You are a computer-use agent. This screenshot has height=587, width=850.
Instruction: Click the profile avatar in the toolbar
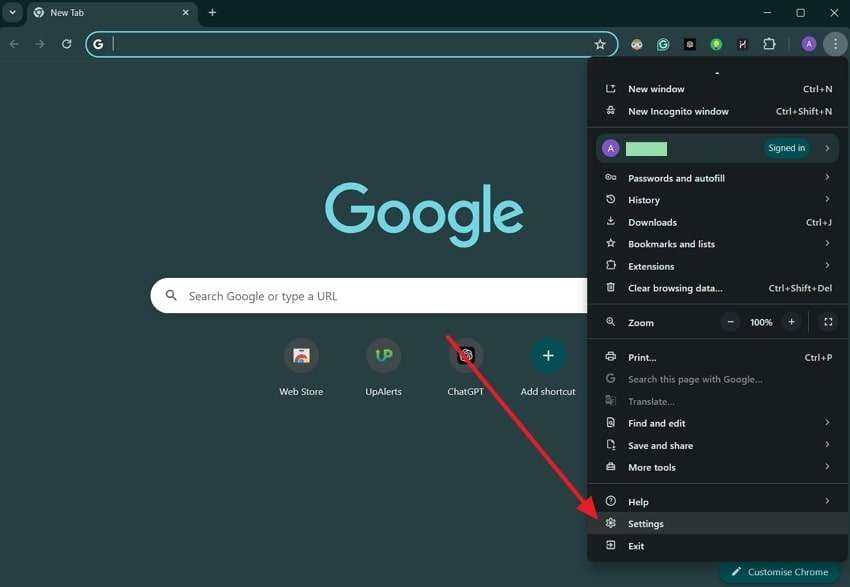click(x=808, y=44)
